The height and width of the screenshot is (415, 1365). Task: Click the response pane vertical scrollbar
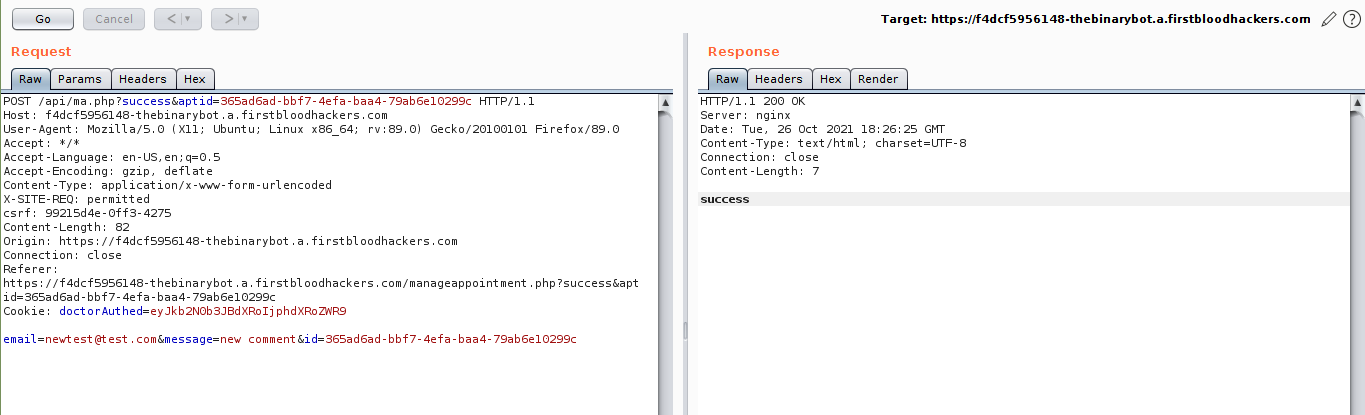[1357, 254]
